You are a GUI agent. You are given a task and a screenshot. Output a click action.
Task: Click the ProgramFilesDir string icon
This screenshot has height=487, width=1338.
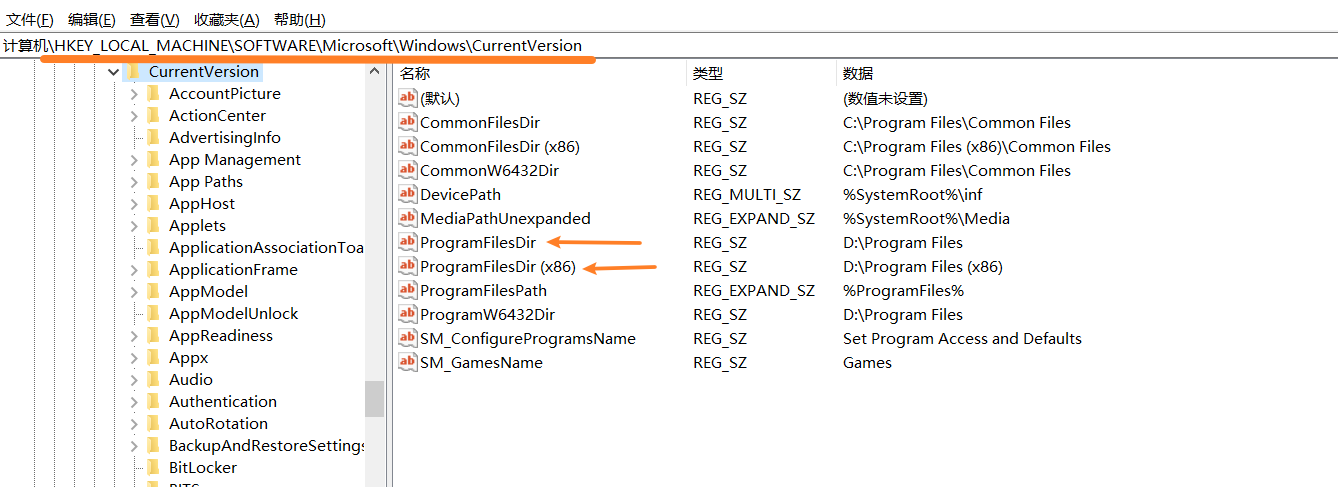[x=407, y=242]
